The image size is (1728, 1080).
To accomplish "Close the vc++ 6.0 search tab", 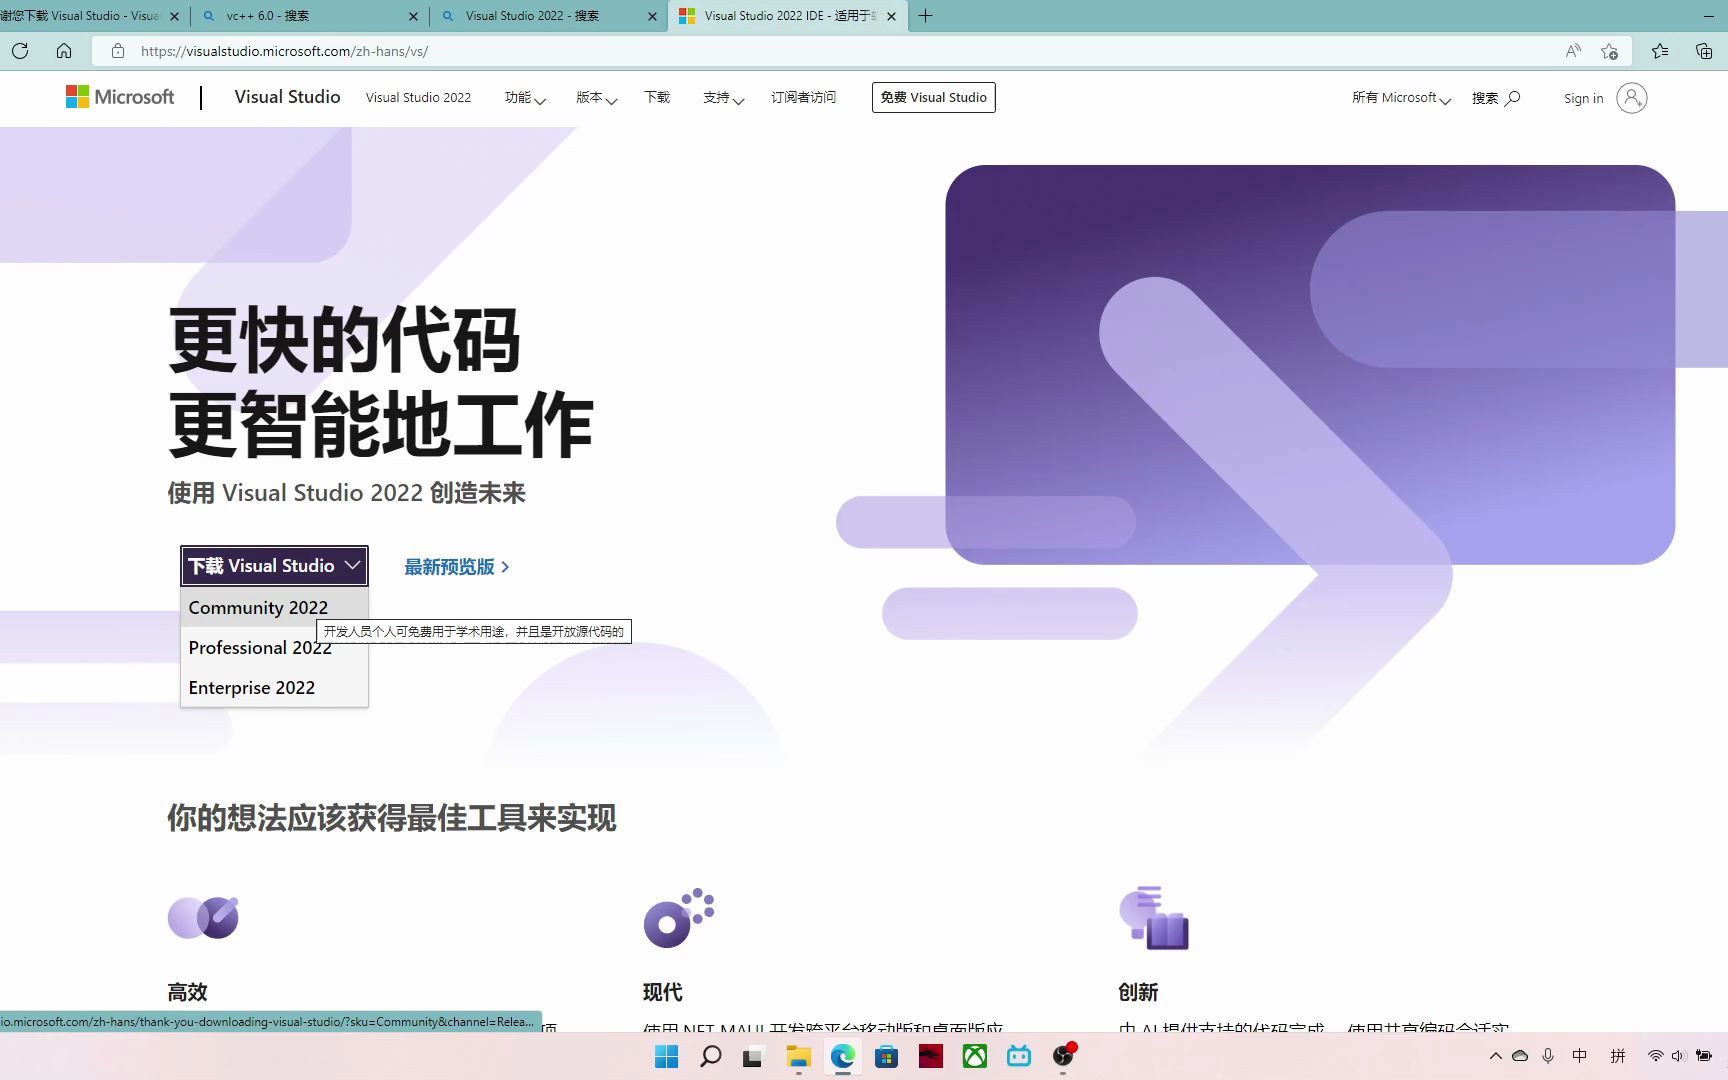I will (414, 16).
